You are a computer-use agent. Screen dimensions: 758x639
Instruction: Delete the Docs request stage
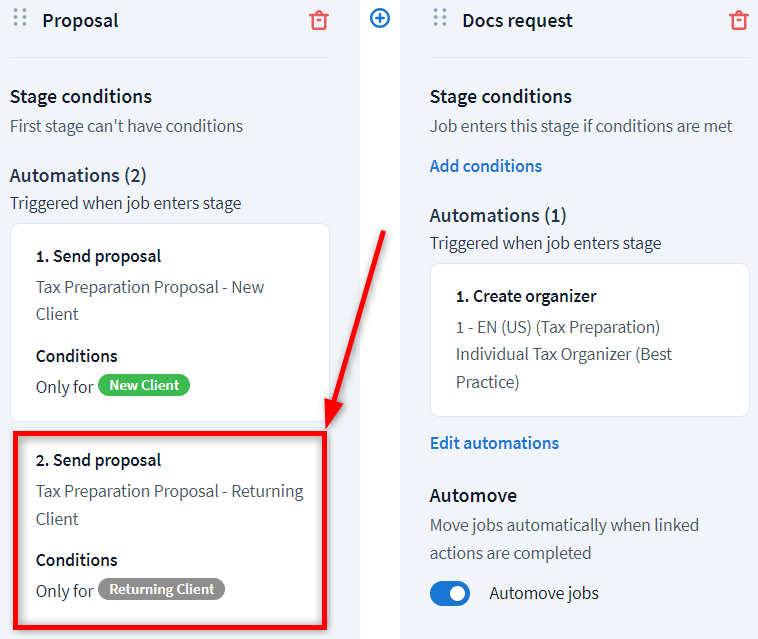739,20
